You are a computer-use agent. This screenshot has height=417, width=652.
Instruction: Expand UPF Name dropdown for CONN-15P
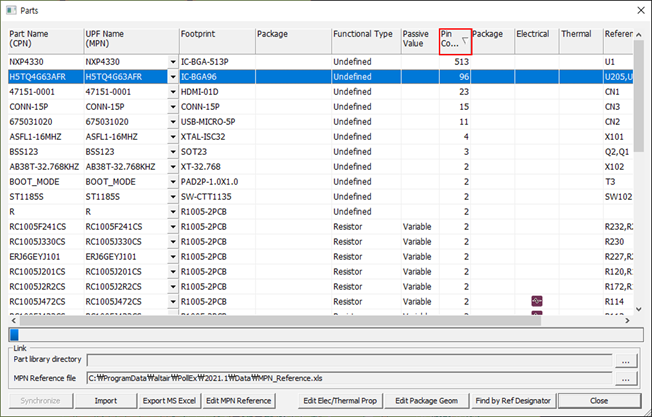(173, 106)
